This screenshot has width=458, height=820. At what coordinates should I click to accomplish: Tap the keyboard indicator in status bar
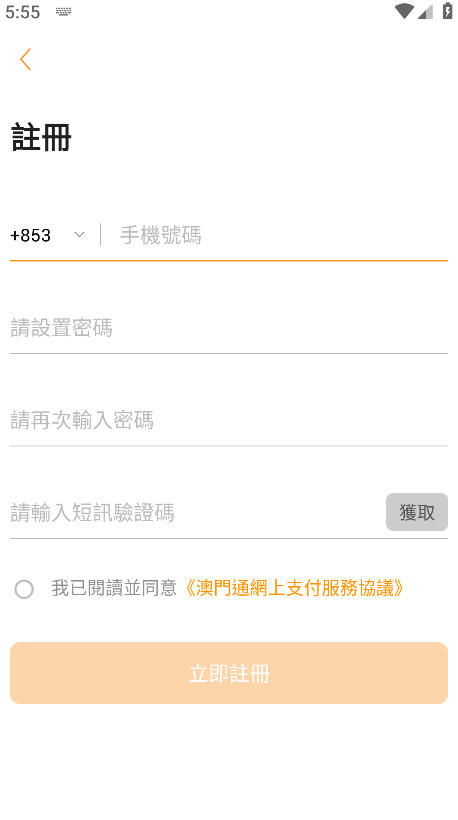click(x=63, y=12)
